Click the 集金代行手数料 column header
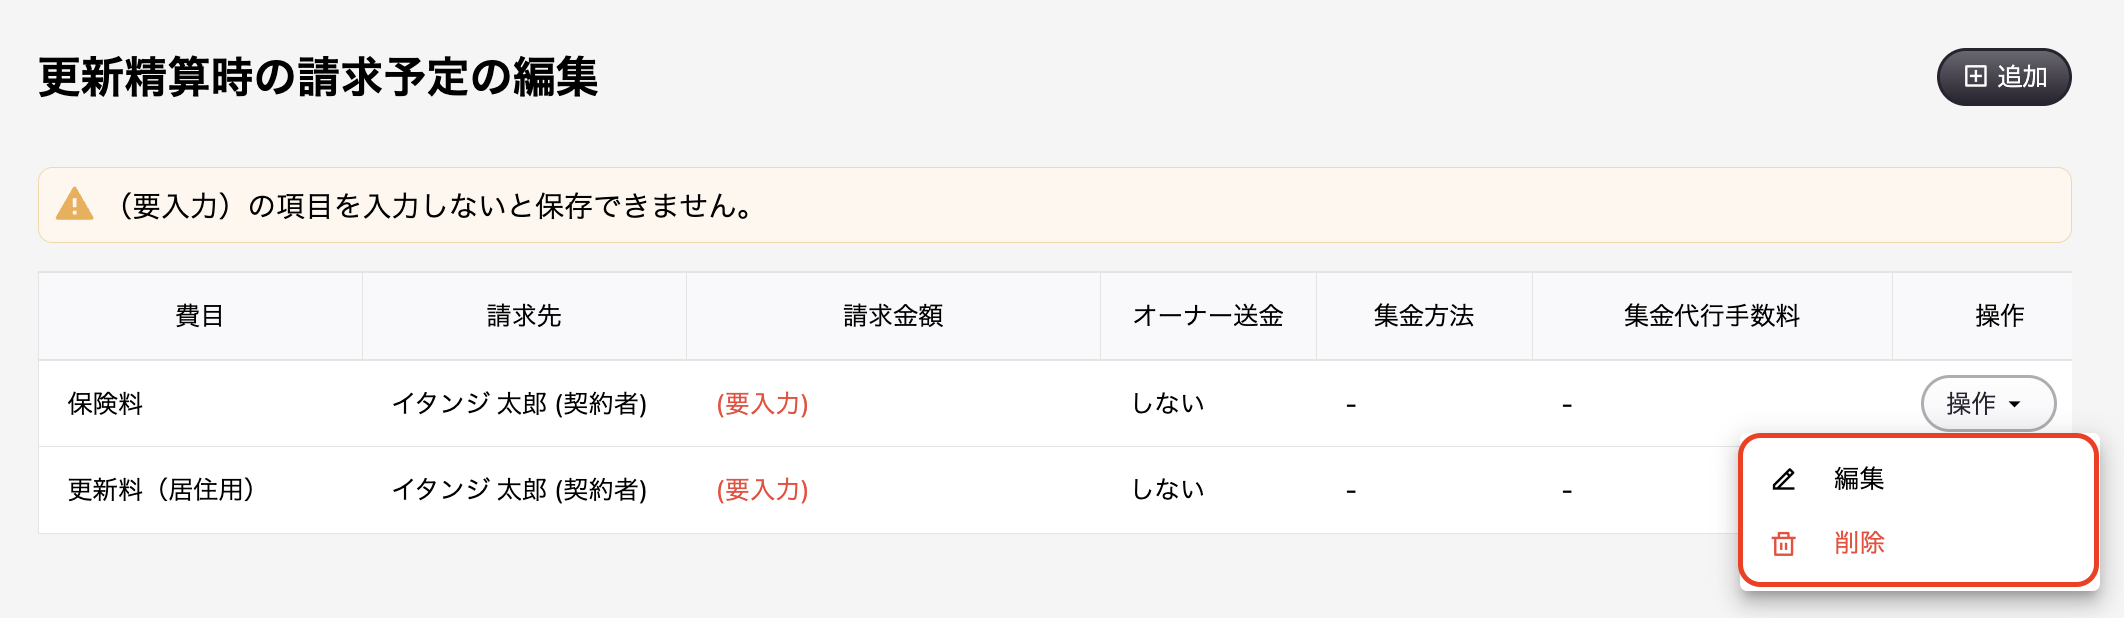 click(x=1712, y=316)
